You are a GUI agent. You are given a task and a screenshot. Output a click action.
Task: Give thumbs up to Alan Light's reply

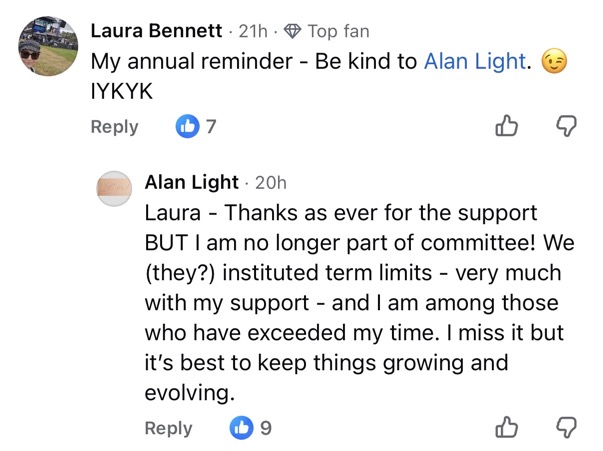(508, 428)
